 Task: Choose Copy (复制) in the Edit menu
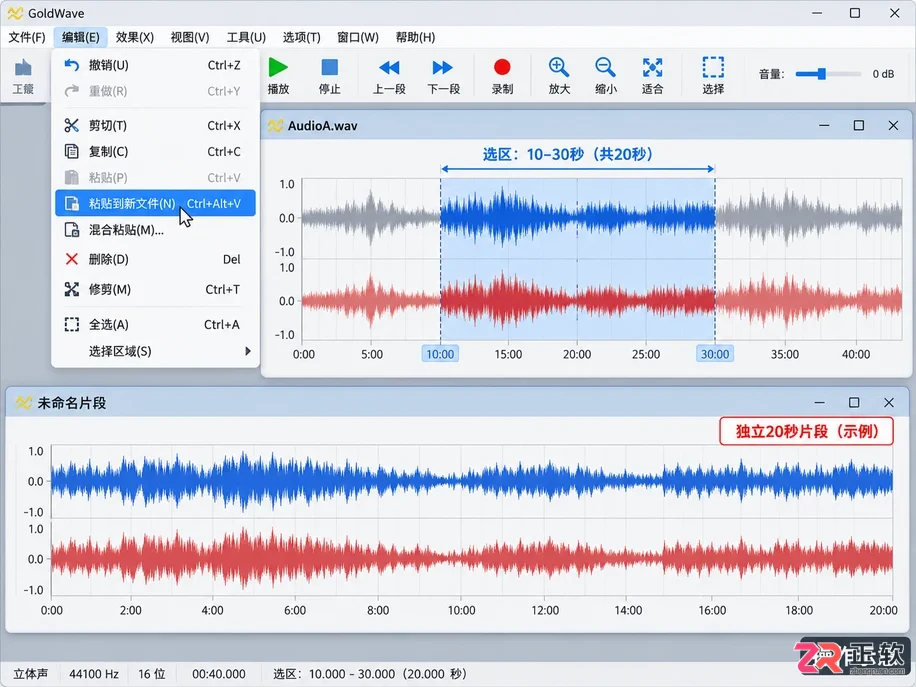[155, 151]
